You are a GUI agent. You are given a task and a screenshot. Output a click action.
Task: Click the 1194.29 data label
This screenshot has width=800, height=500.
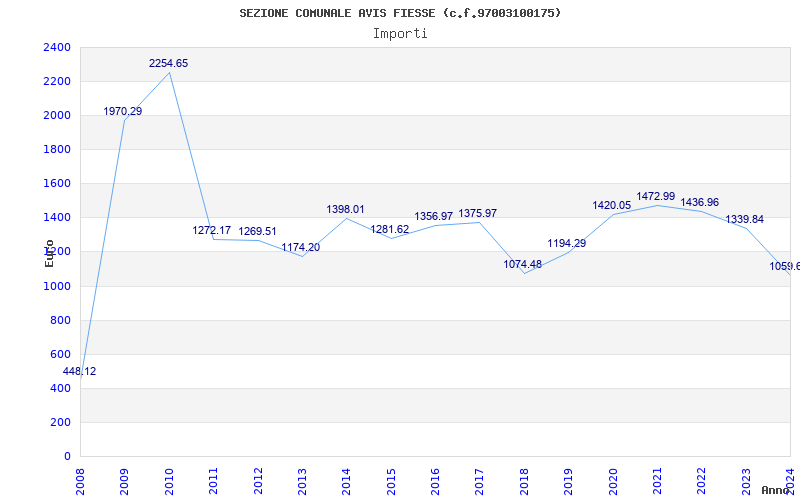coord(566,243)
